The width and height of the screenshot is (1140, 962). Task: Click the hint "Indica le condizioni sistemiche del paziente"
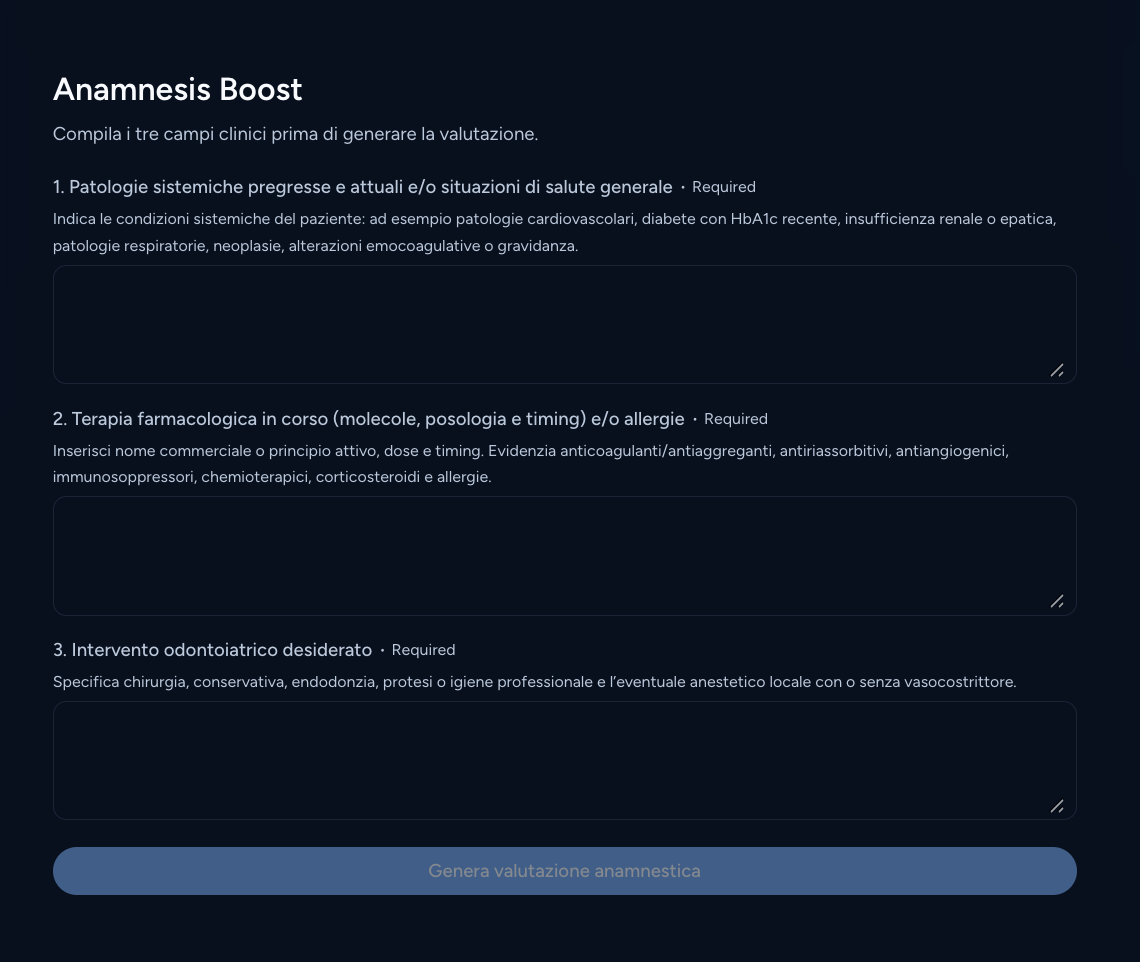[x=209, y=219]
